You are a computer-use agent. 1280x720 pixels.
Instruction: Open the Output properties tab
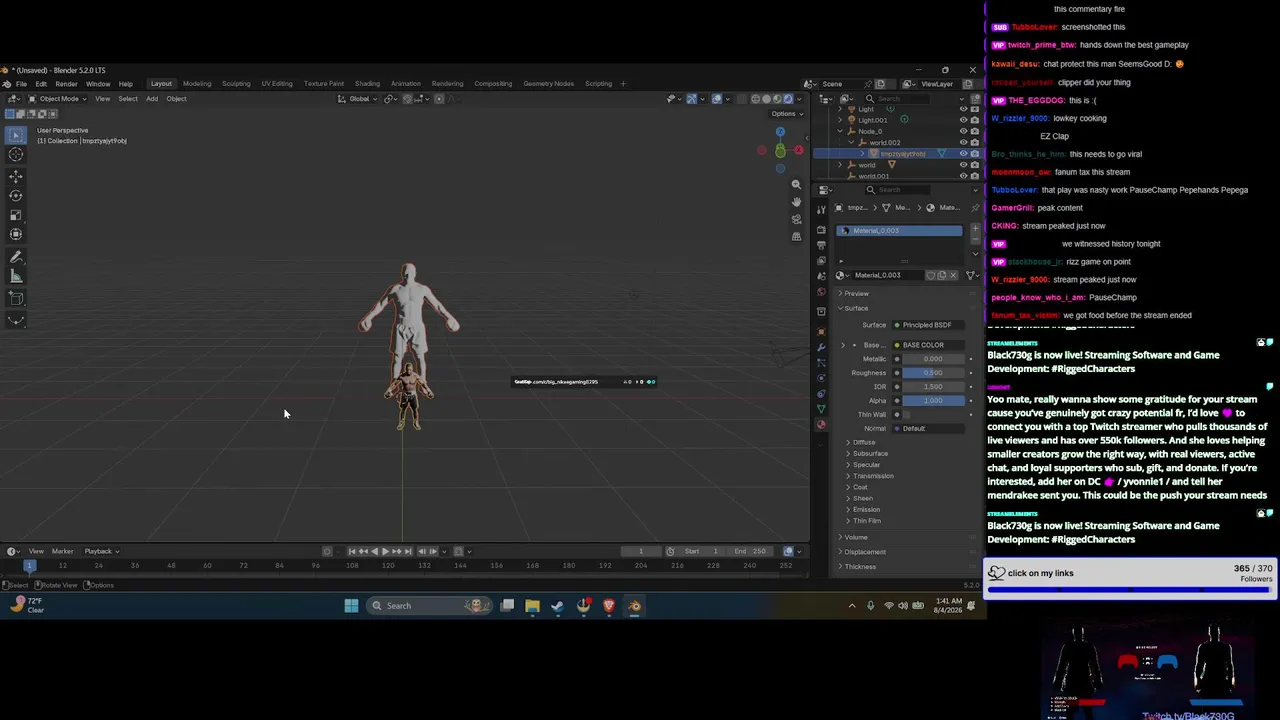(821, 246)
